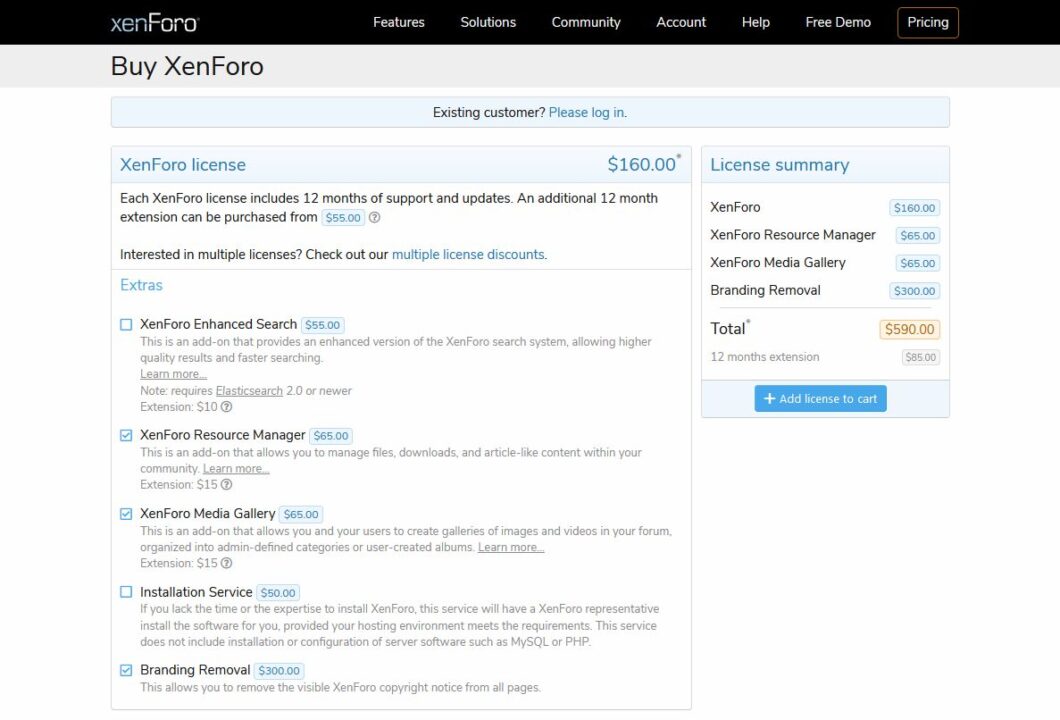Screen dimensions: 1060x720
Task: Click the XenForo $160.00 price in License summary
Action: [915, 208]
